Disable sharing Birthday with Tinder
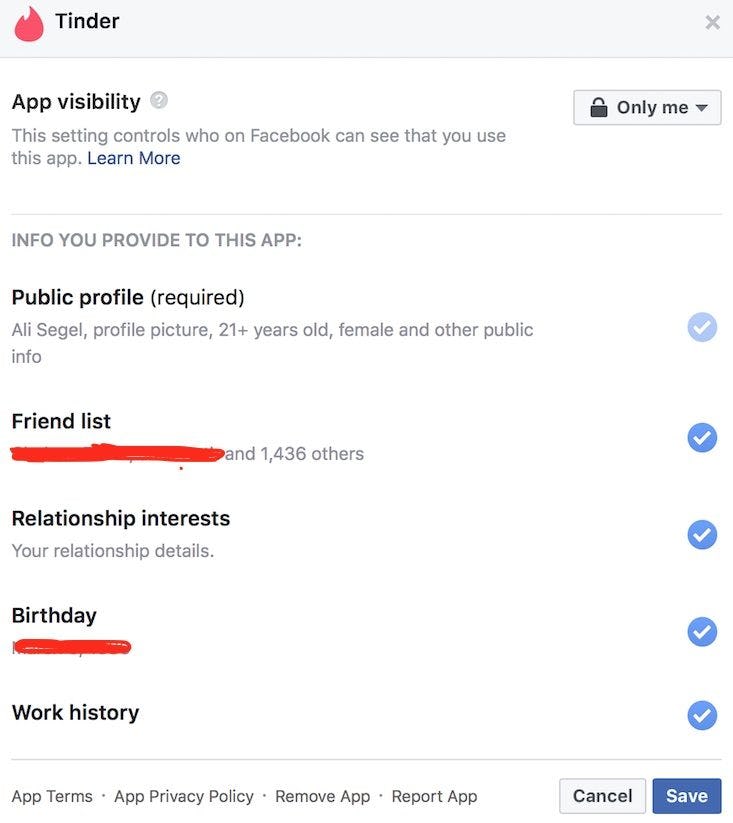This screenshot has height=823, width=733. (x=702, y=631)
